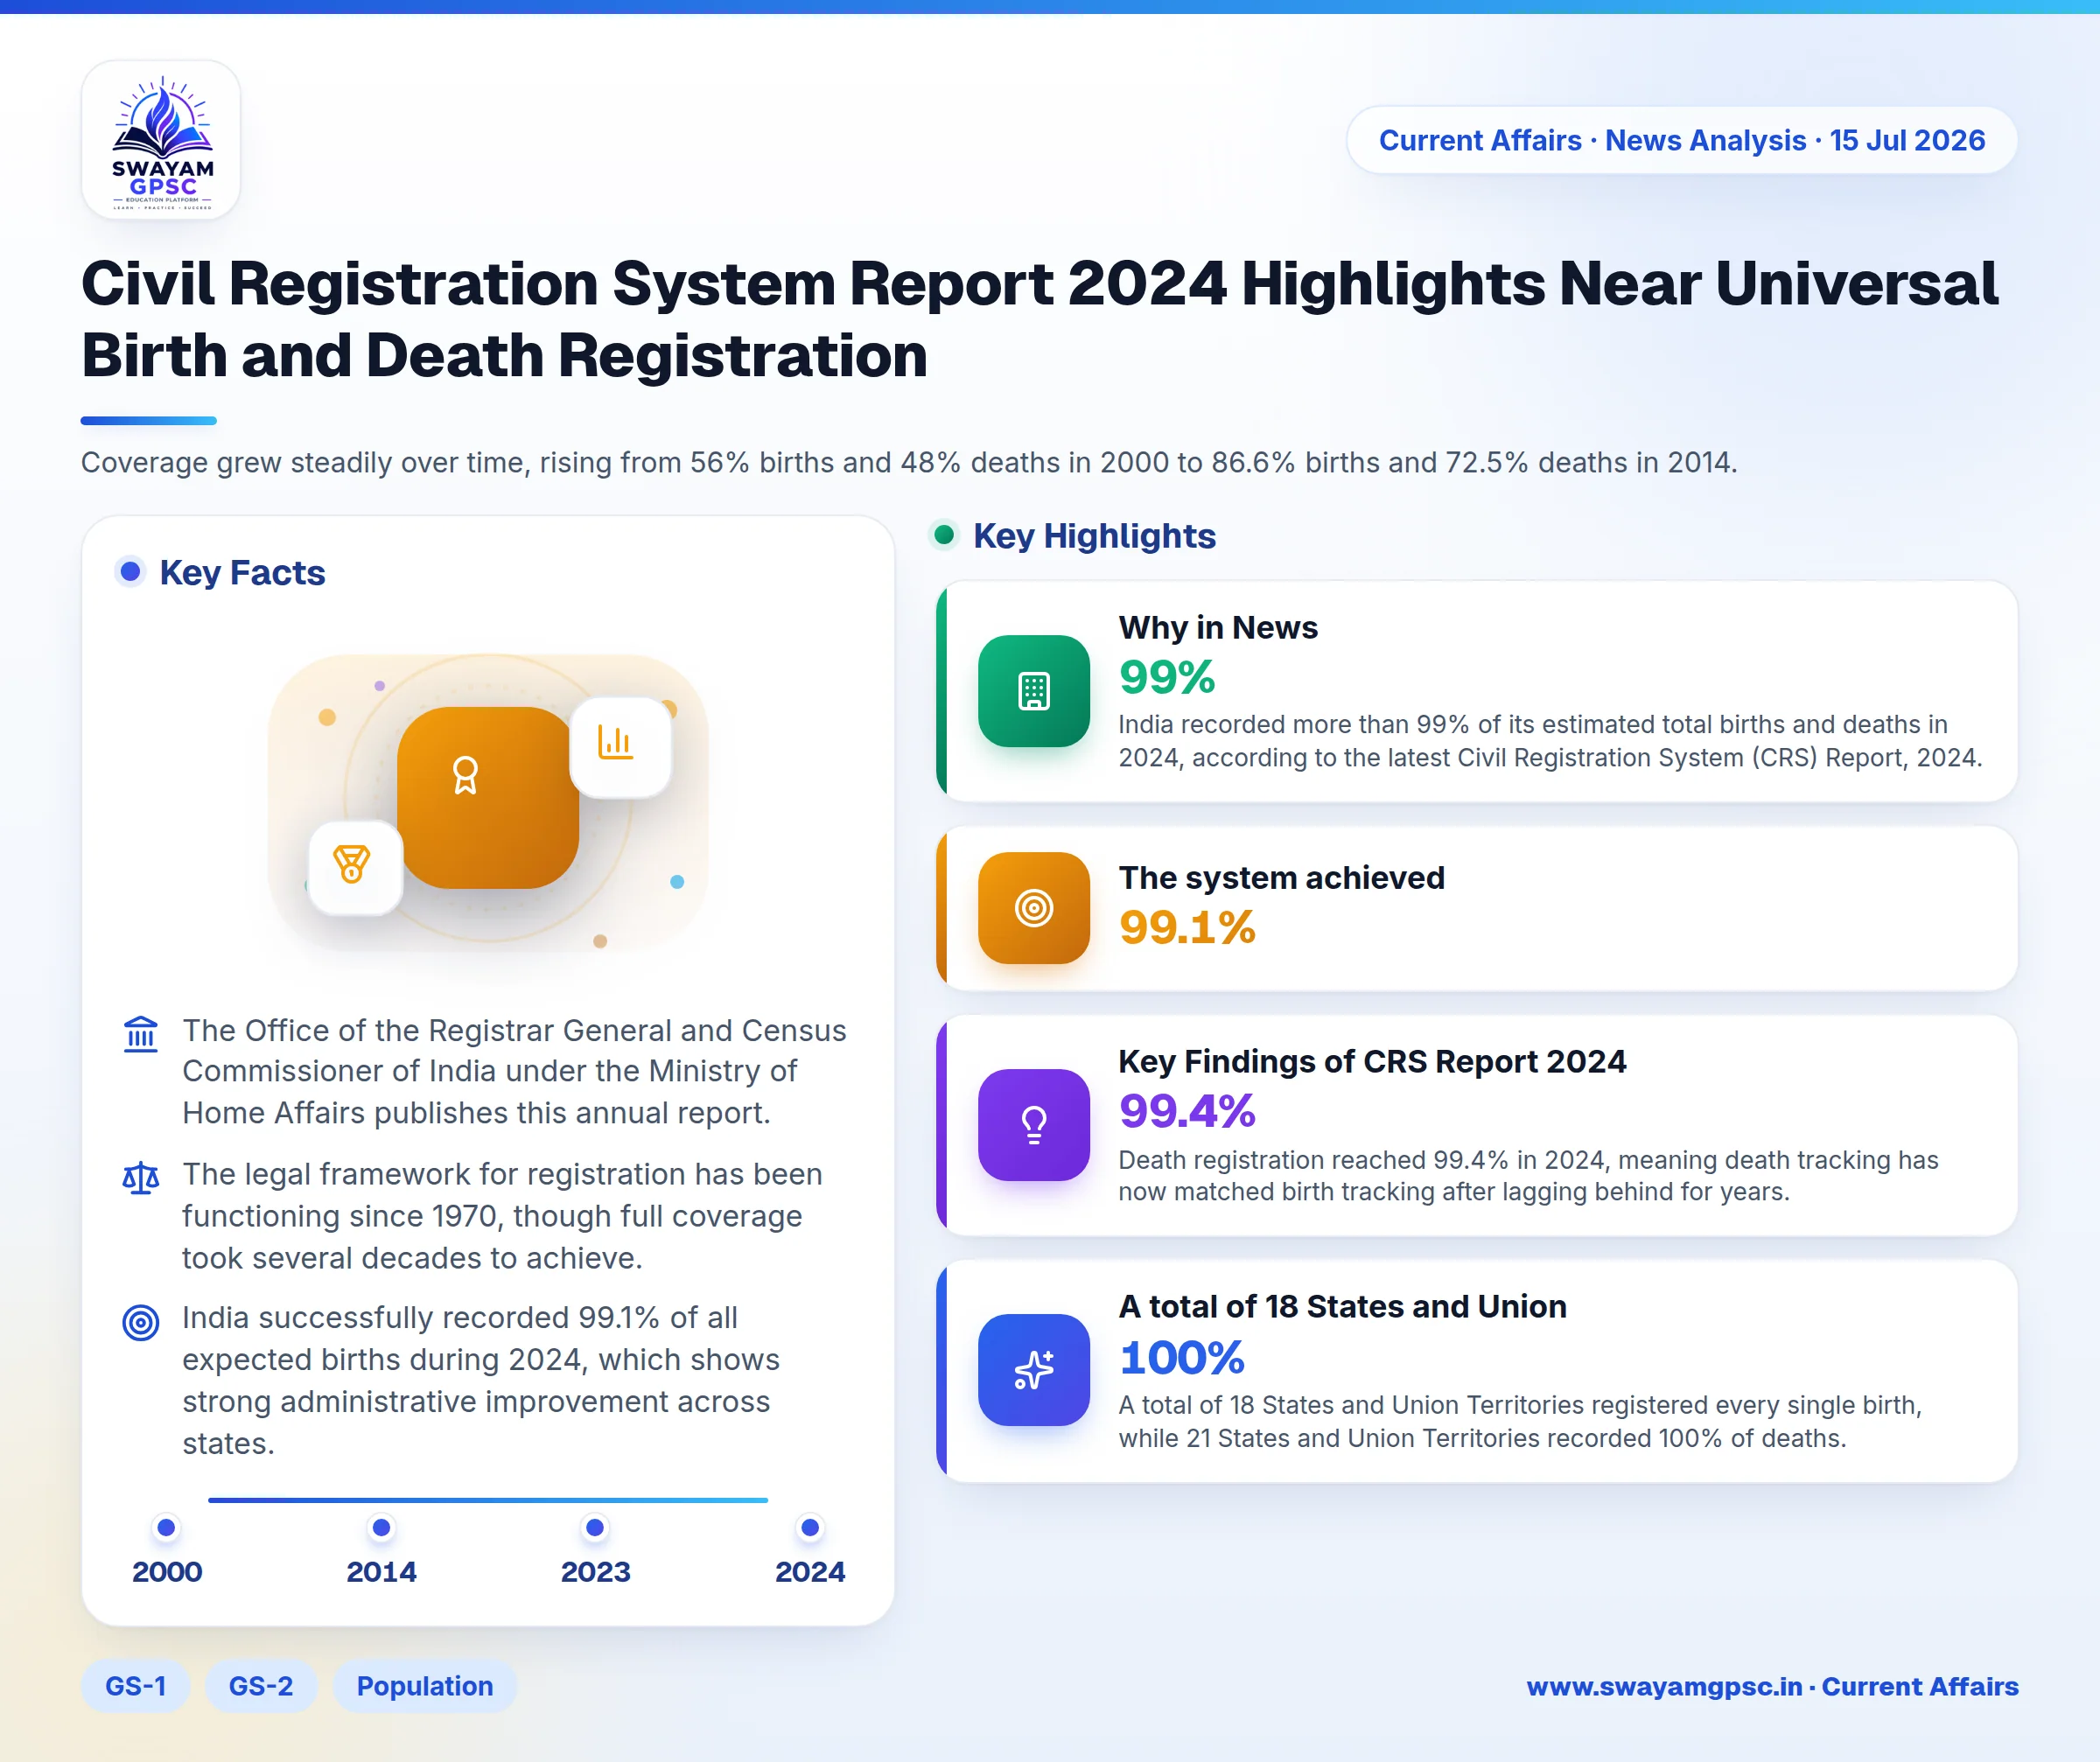The width and height of the screenshot is (2100, 1762).
Task: Click the green building icon in Why in News
Action: tap(1034, 691)
